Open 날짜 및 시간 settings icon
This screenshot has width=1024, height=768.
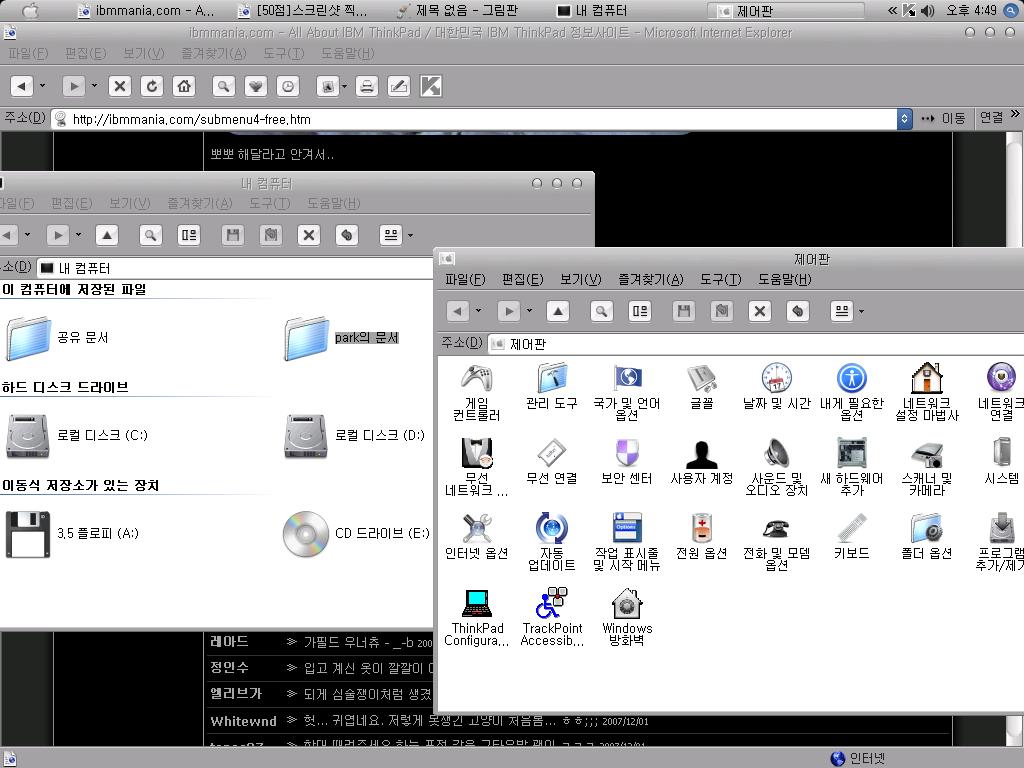[x=776, y=378]
